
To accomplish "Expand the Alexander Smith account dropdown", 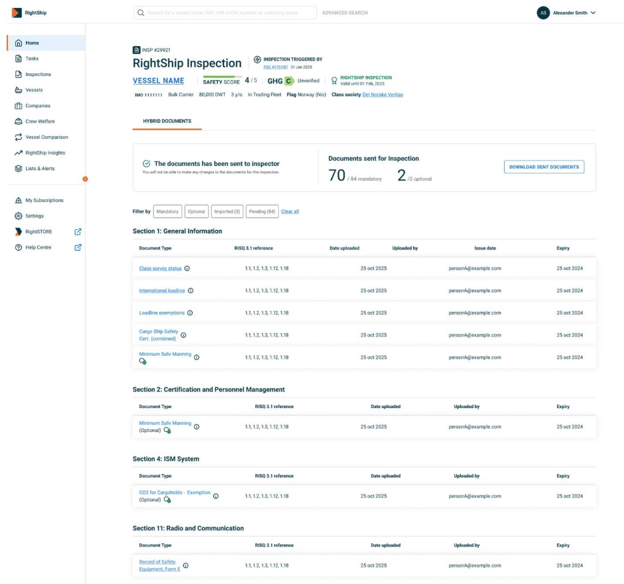I will click(593, 13).
